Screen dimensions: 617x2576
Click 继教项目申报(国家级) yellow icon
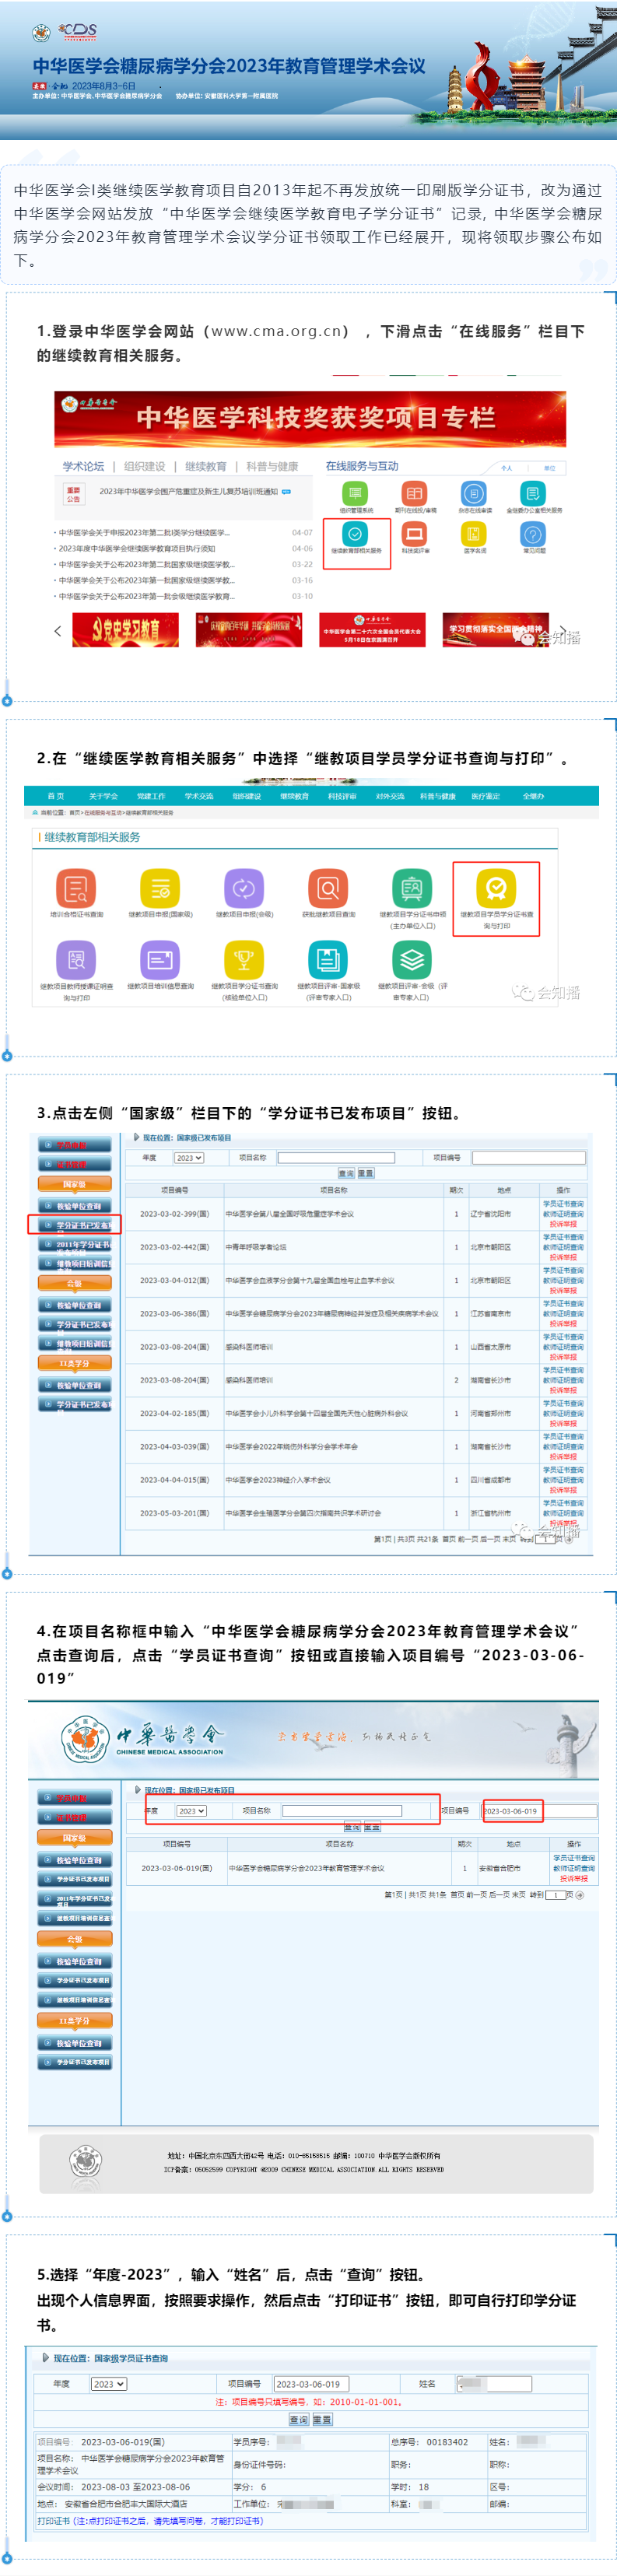pos(160,888)
